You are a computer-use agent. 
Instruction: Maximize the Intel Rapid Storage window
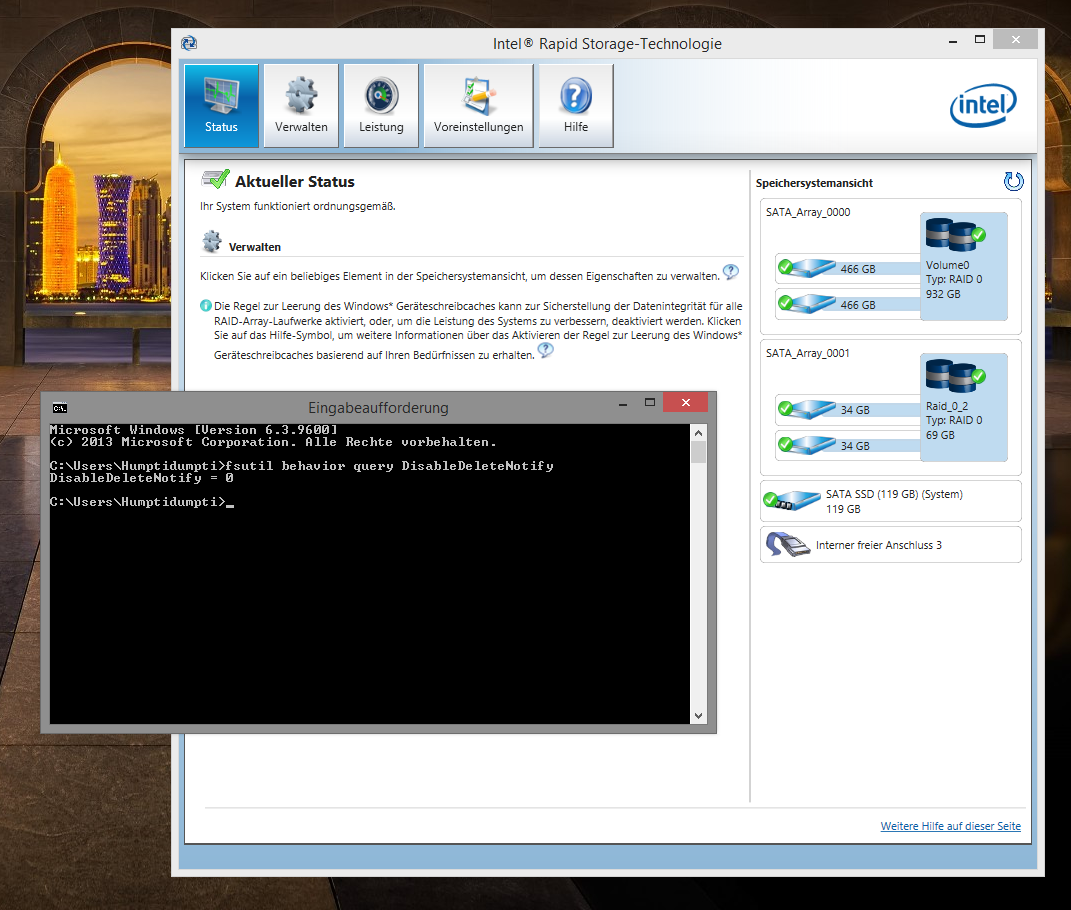(x=979, y=40)
